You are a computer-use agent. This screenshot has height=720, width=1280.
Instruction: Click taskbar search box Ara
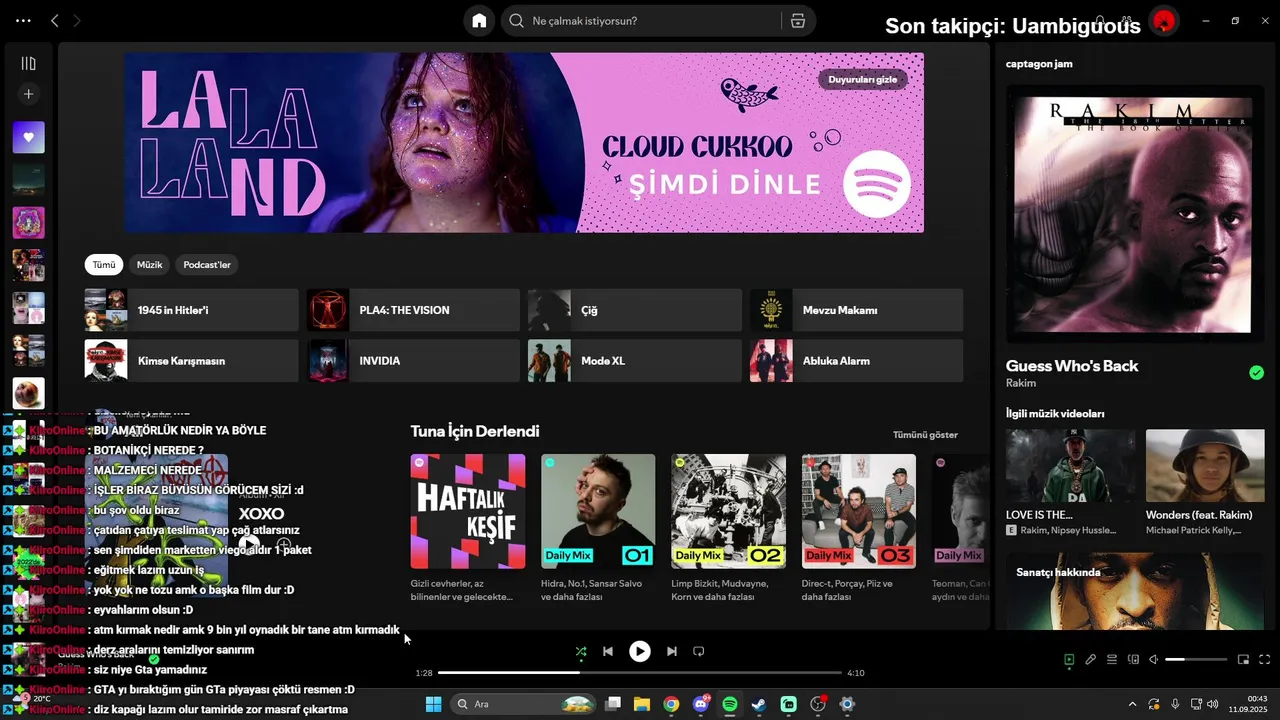(524, 704)
